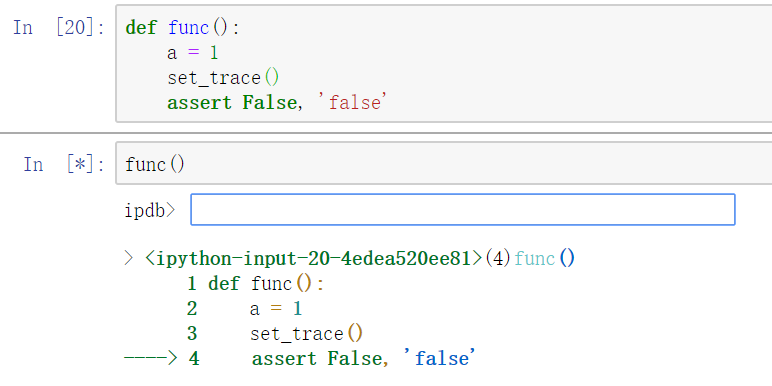Click debugger output line 2 'a = 1'
This screenshot has width=772, height=386.
click(x=244, y=309)
